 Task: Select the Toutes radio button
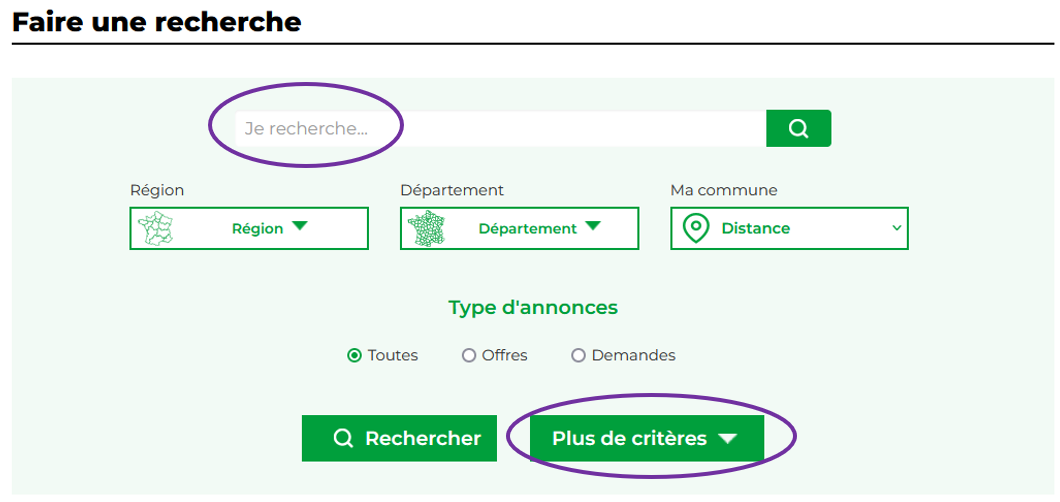(x=354, y=355)
